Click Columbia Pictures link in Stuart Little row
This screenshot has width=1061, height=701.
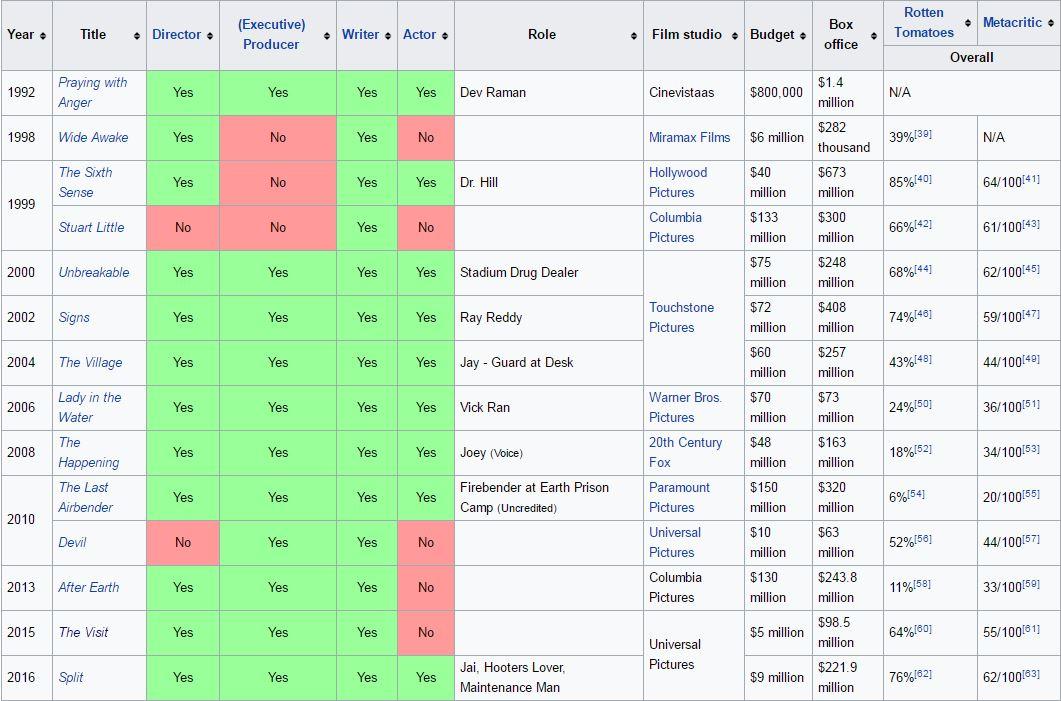click(675, 227)
